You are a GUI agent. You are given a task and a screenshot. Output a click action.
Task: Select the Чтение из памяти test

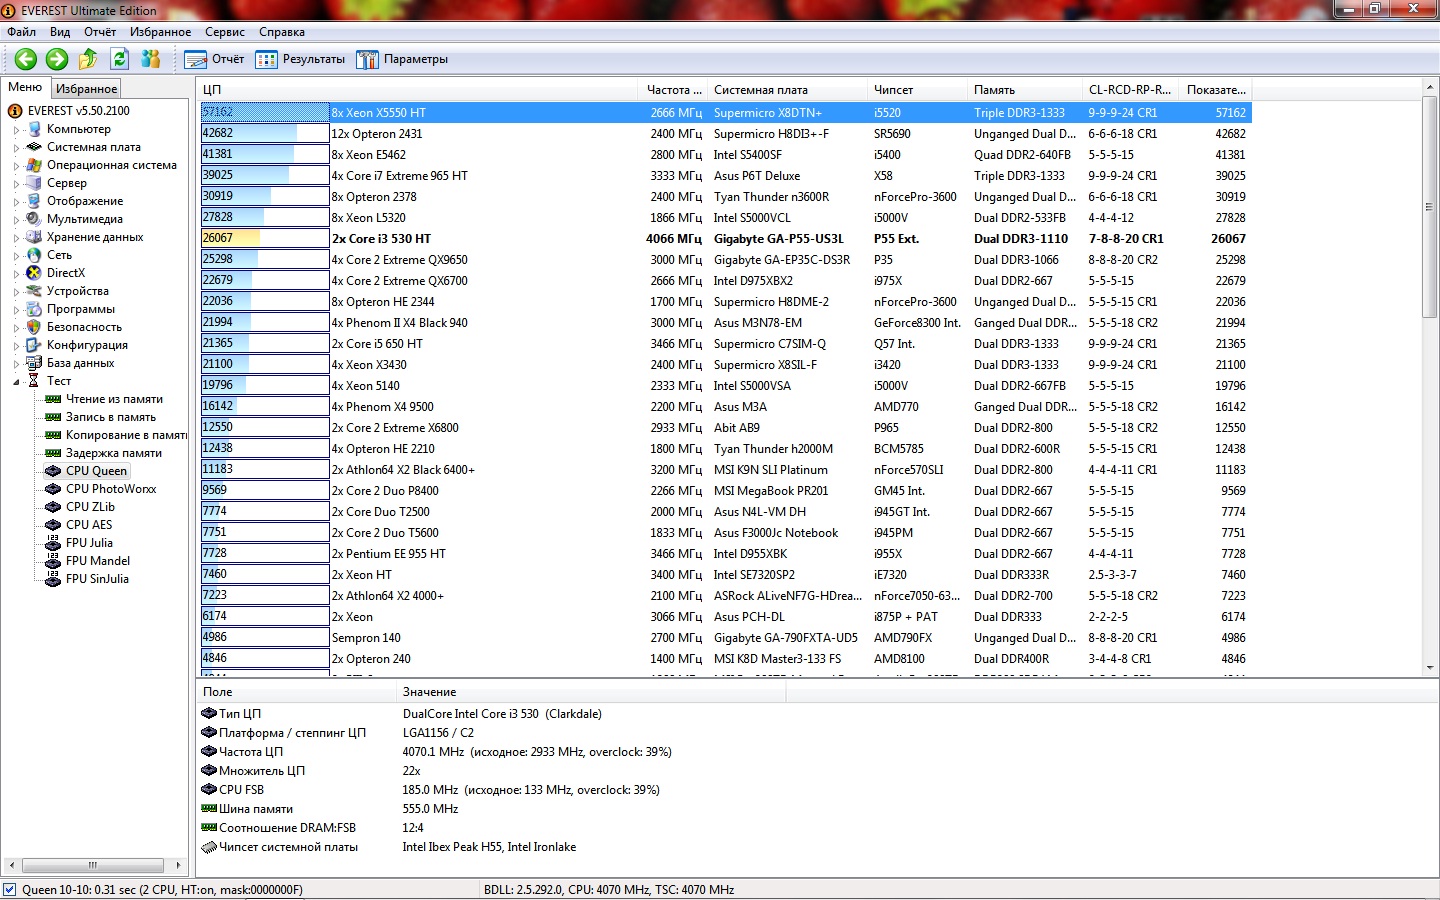point(114,399)
